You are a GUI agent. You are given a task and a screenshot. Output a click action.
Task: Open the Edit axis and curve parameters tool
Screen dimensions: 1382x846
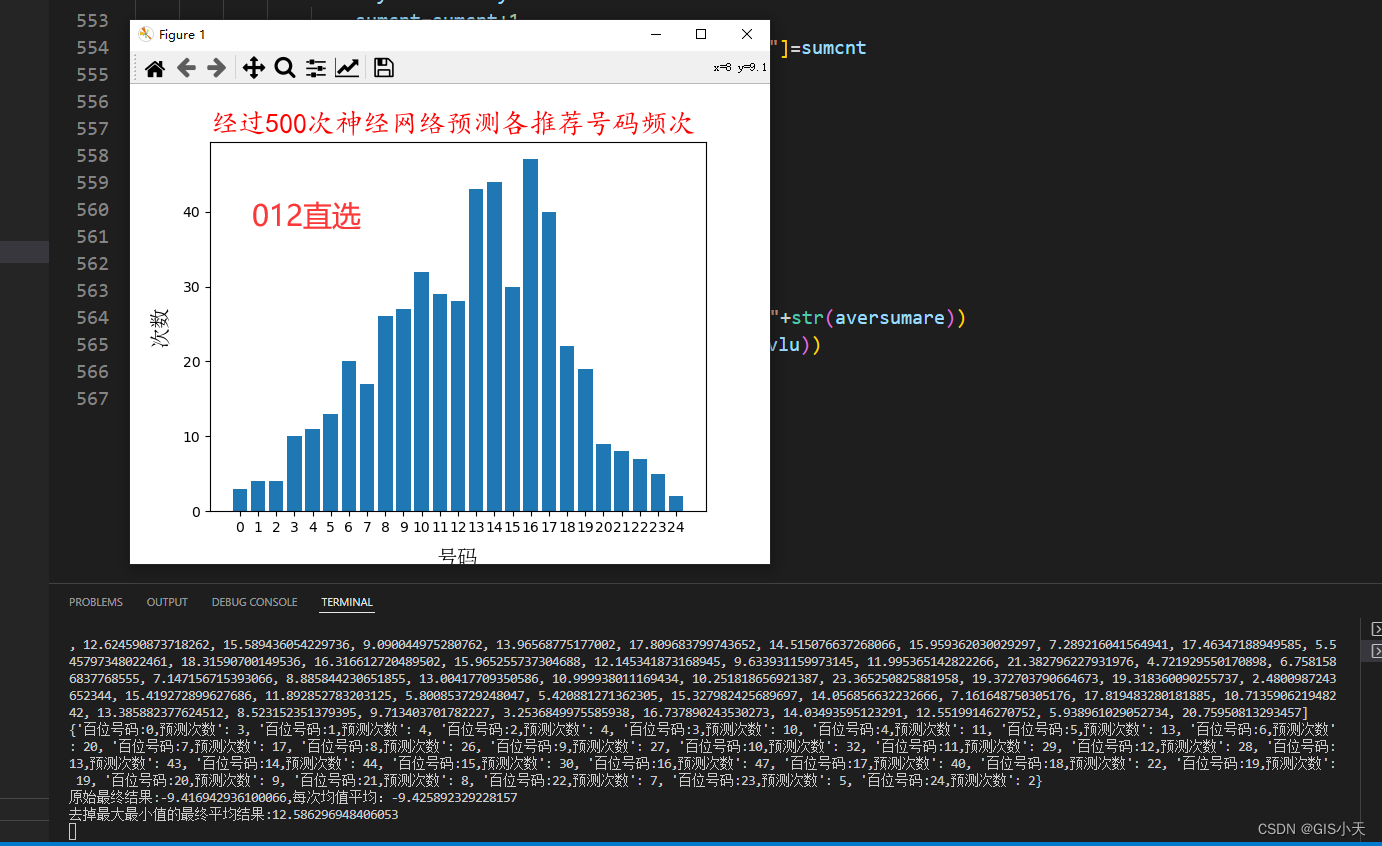[x=347, y=68]
